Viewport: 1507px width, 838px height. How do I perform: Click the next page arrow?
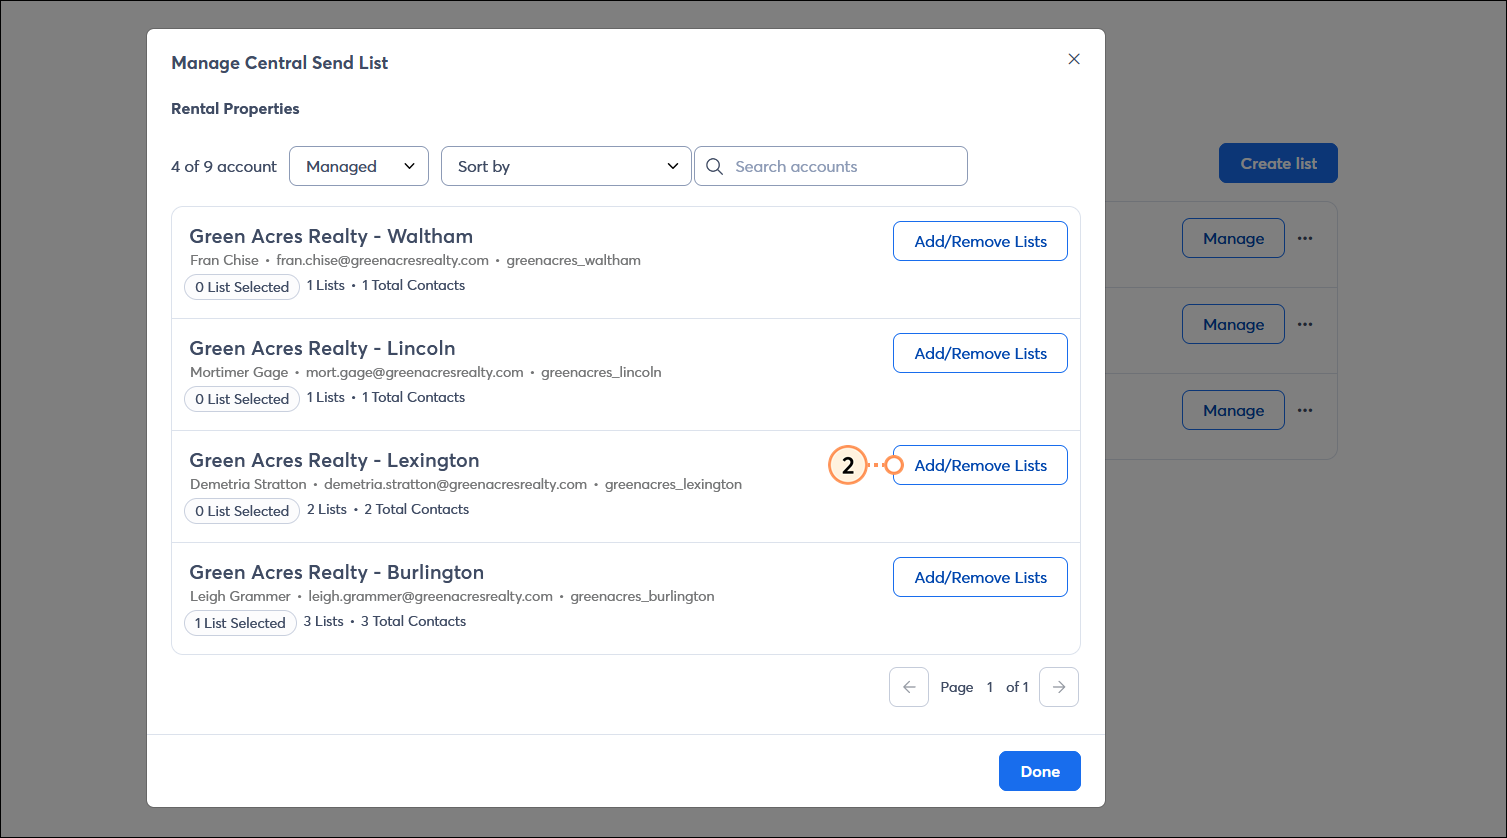coord(1058,687)
